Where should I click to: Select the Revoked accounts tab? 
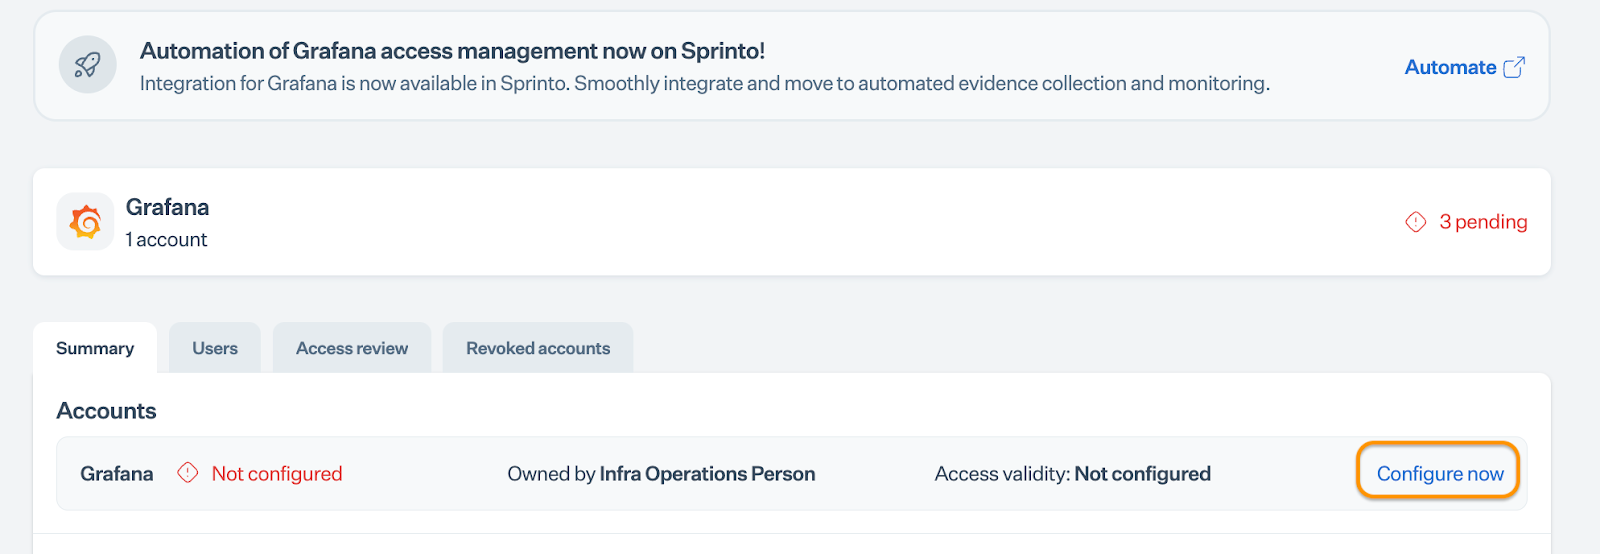538,348
